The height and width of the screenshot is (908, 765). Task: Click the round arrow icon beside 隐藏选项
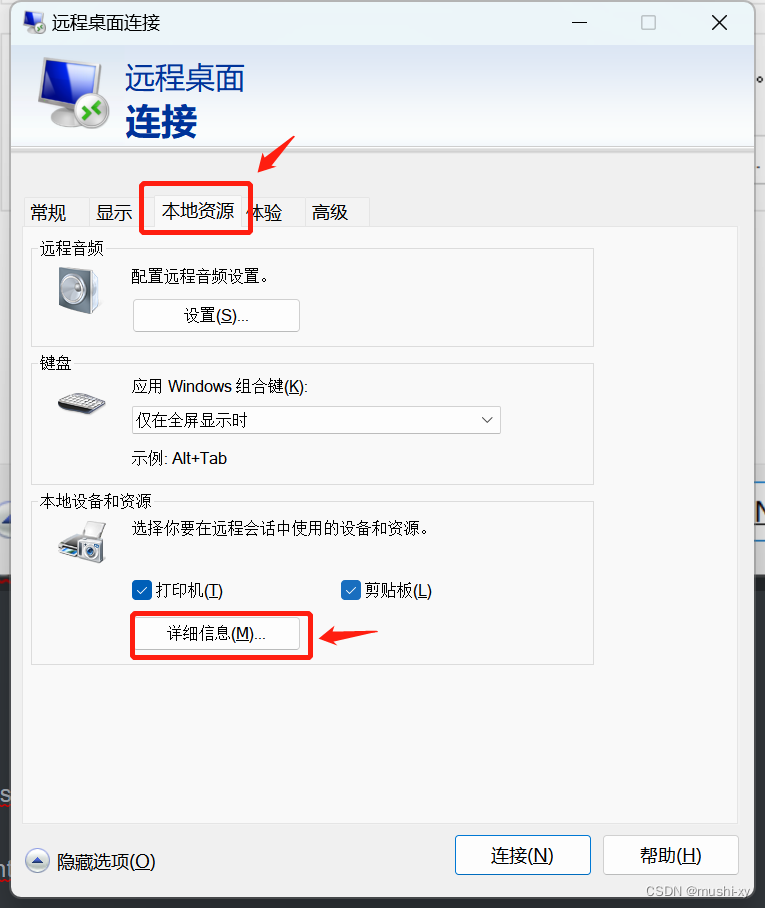point(38,861)
